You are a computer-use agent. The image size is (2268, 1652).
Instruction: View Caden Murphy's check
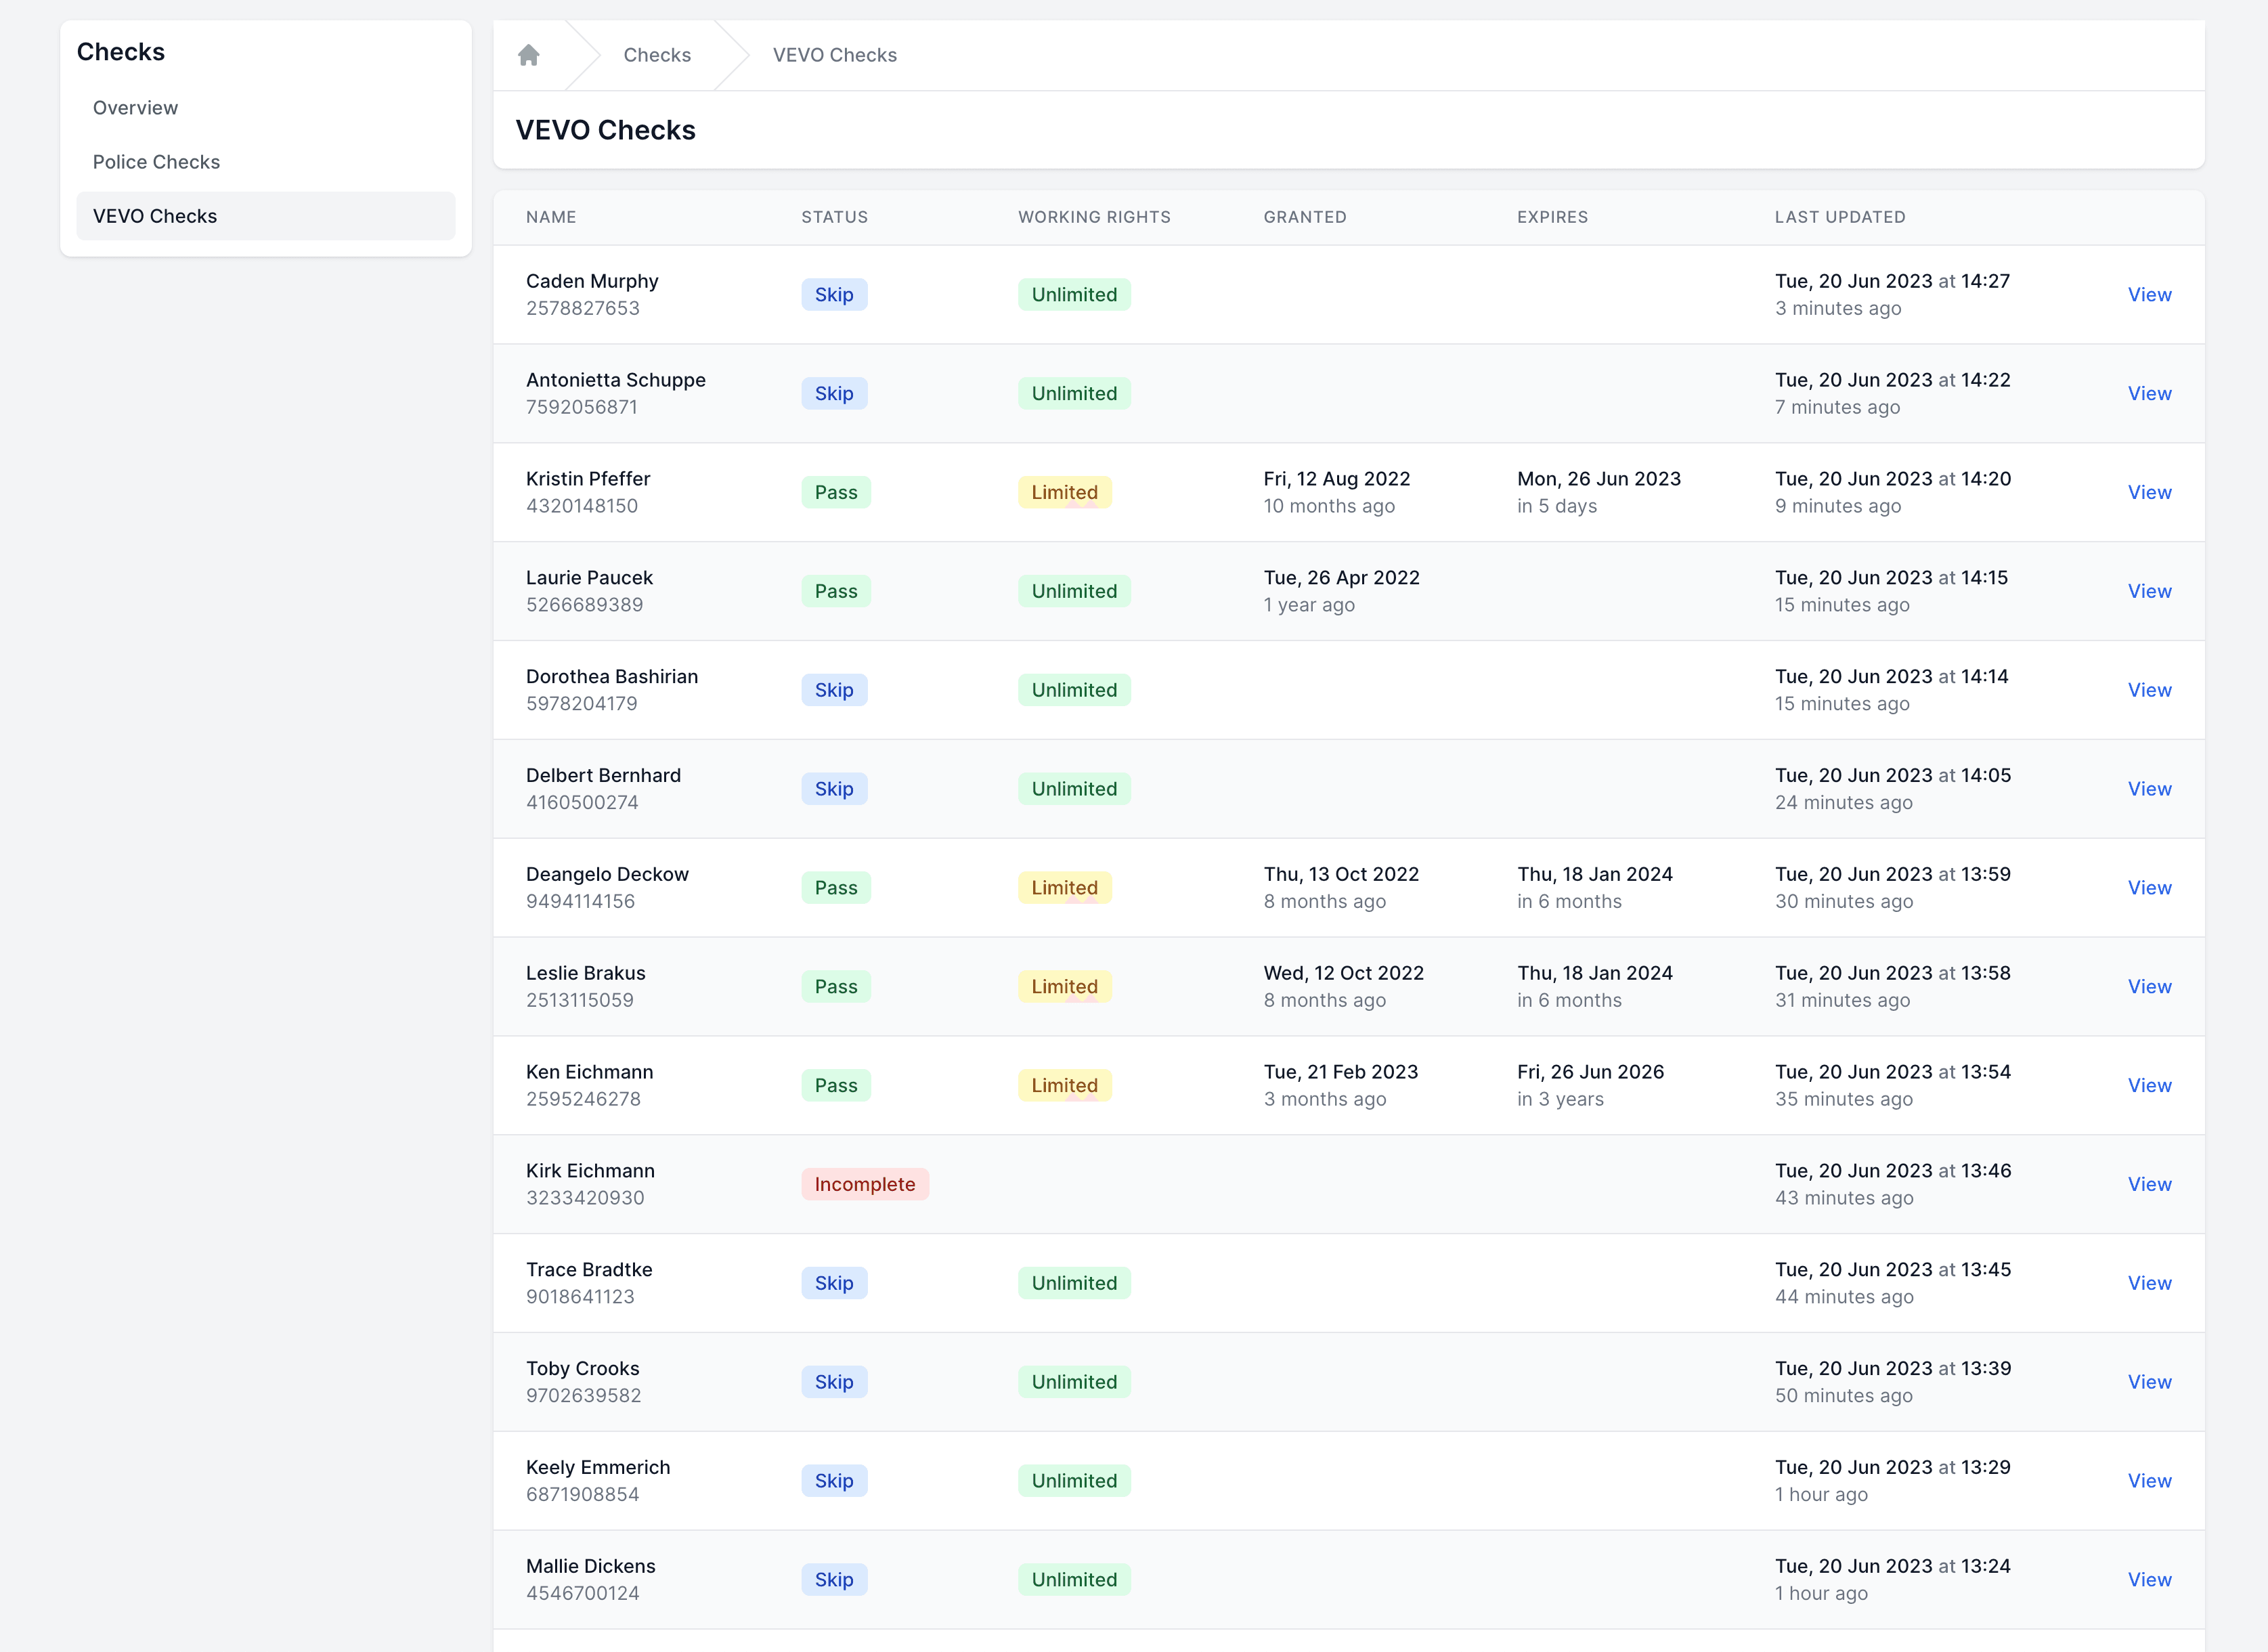click(x=2149, y=295)
